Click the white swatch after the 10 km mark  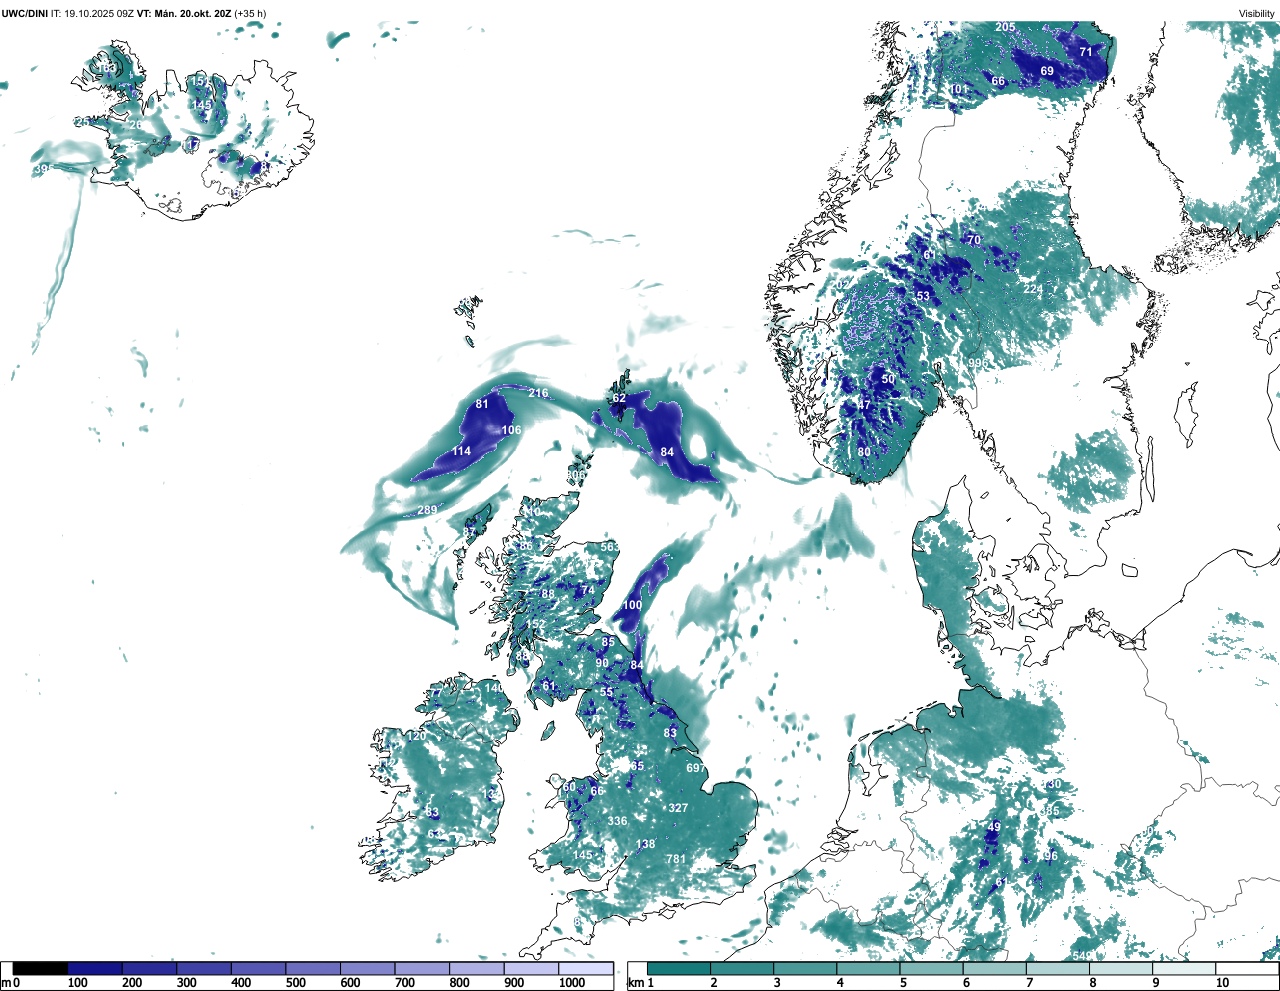click(1247, 969)
